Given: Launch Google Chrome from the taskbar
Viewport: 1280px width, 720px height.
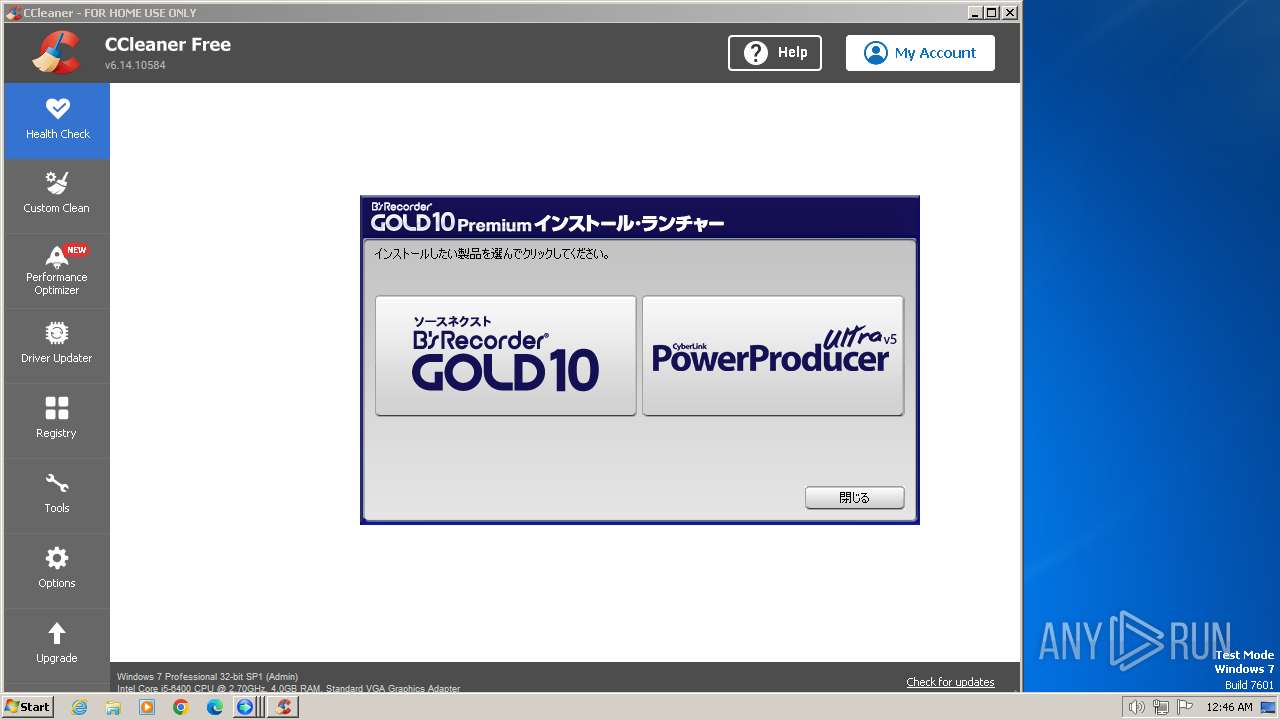Looking at the screenshot, I should [181, 707].
